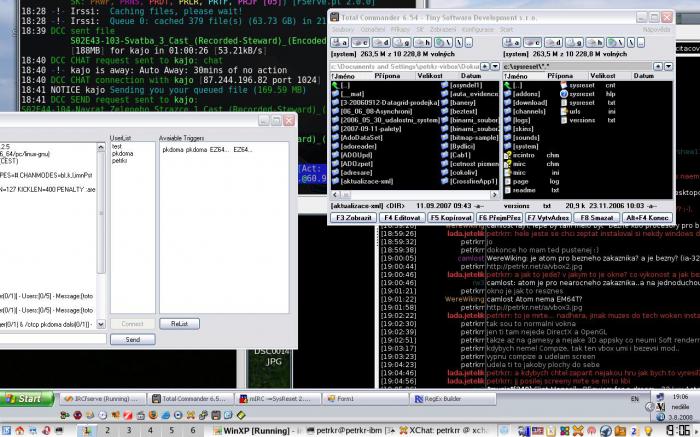Screen dimensions: 700x437
Task: Switch to XChat window in host taskbar
Action: [x=443, y=430]
